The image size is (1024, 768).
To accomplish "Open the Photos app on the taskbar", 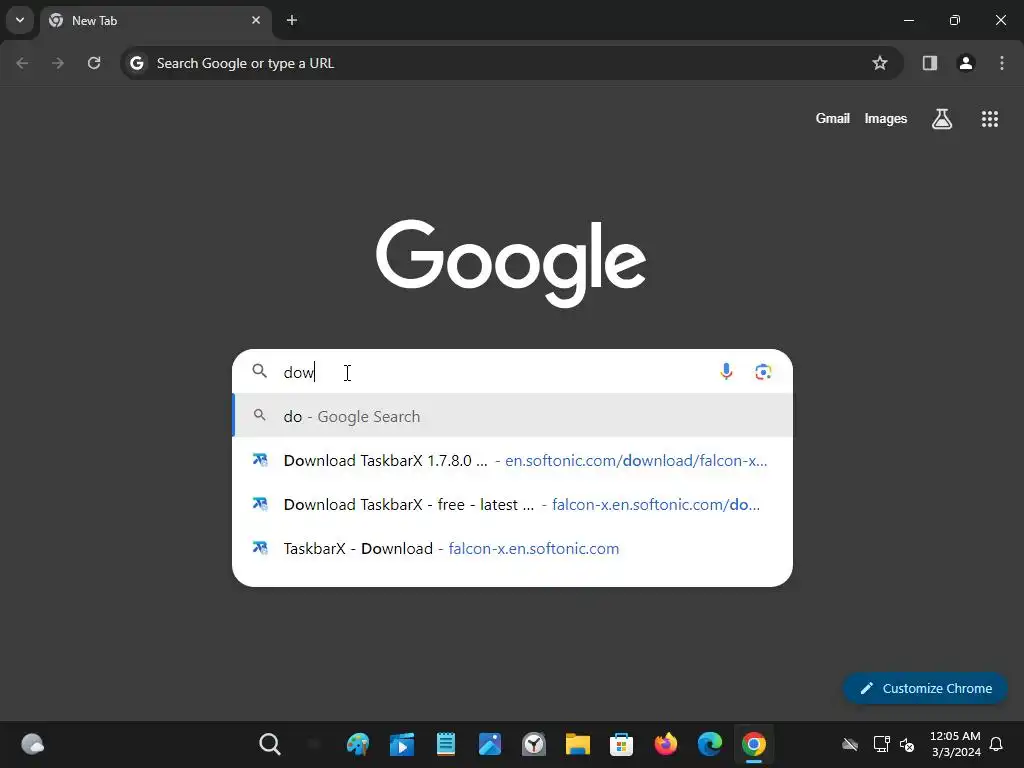I will coord(490,744).
